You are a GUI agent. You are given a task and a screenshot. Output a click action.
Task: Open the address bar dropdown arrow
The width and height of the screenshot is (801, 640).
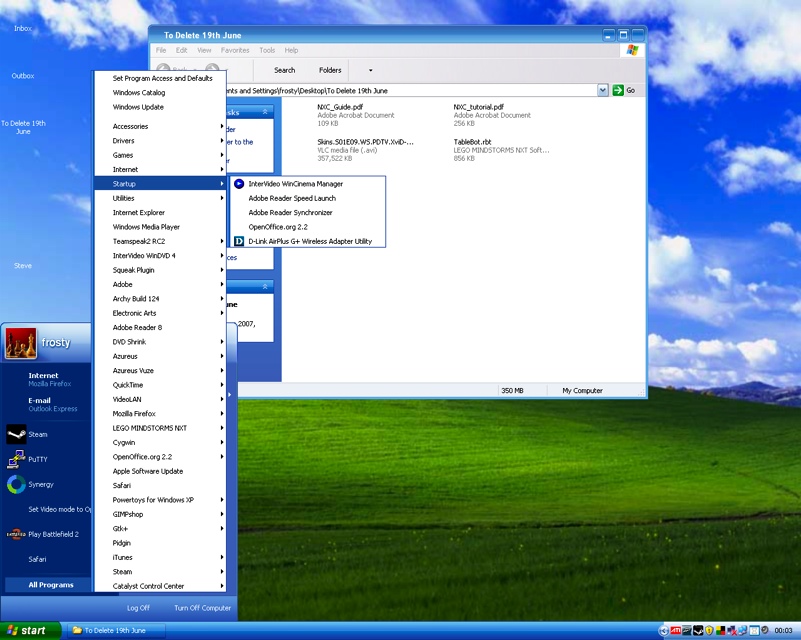(603, 90)
